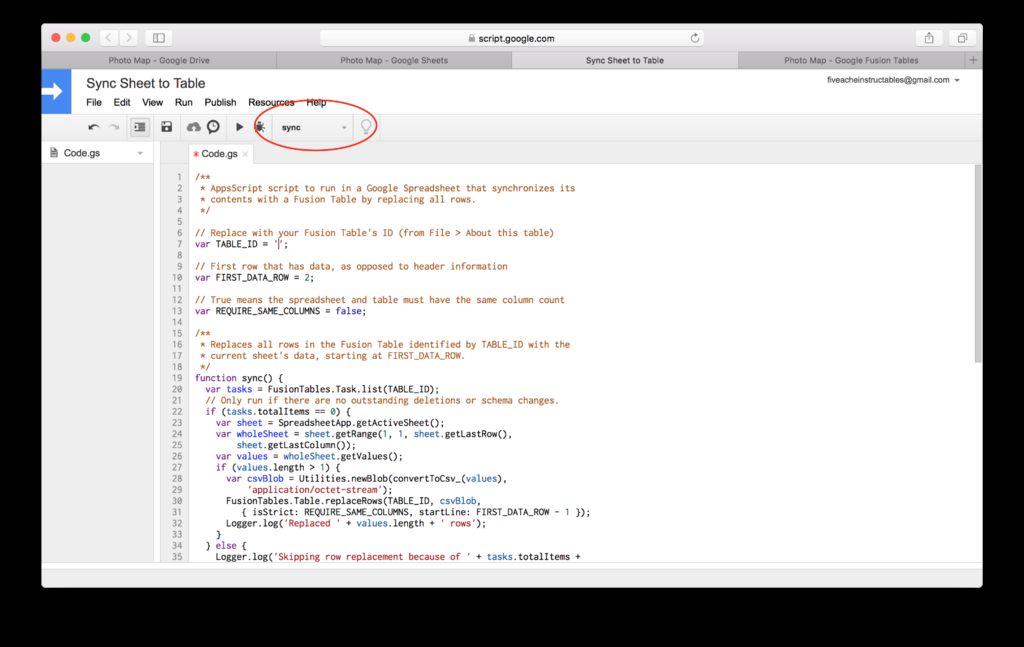Open the sync function selector dropdown
This screenshot has height=647, width=1024.
click(x=313, y=127)
